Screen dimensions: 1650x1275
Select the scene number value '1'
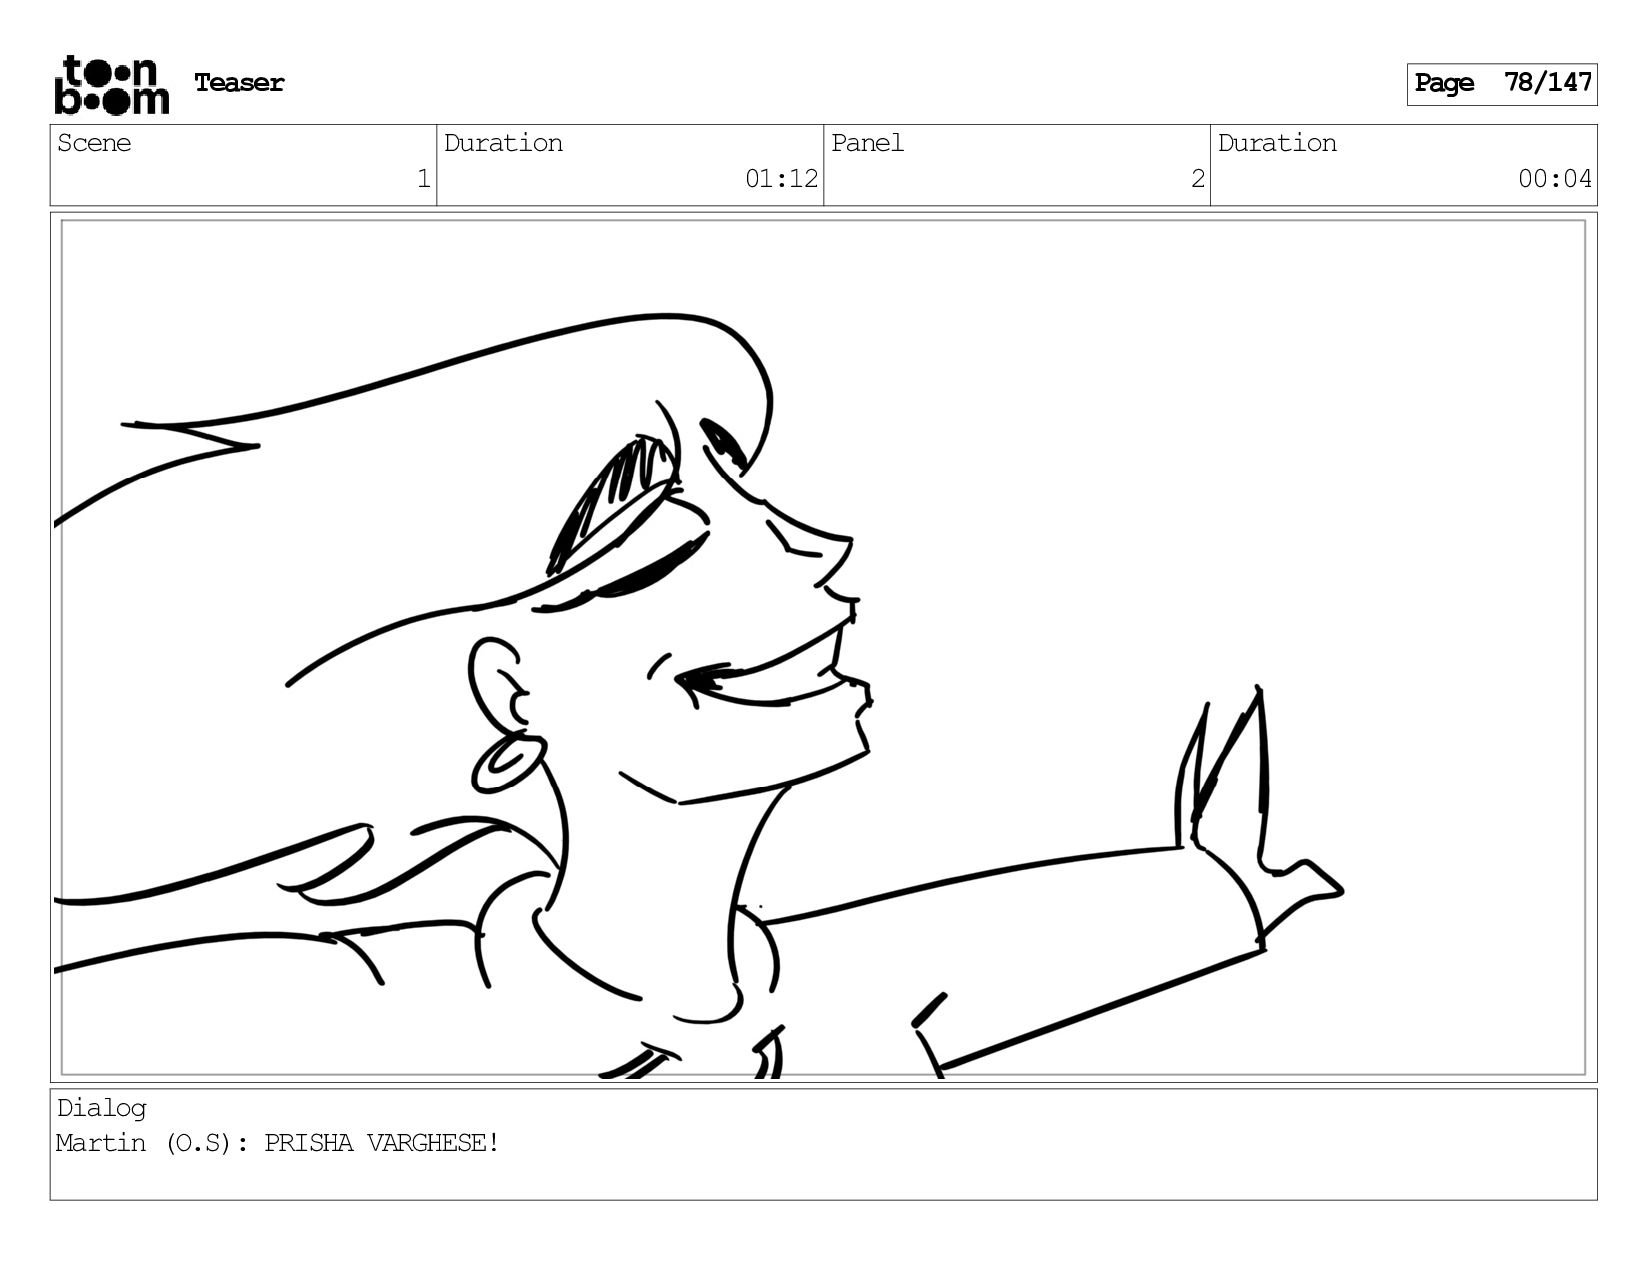[x=423, y=179]
